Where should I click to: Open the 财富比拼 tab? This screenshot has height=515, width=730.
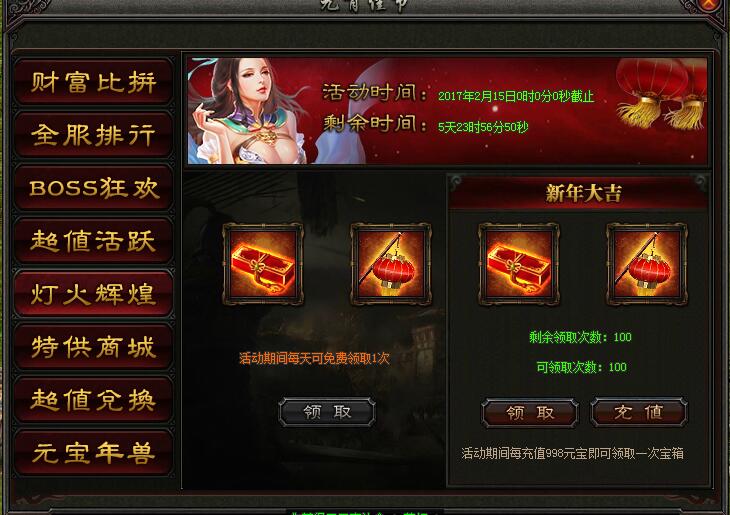point(94,82)
